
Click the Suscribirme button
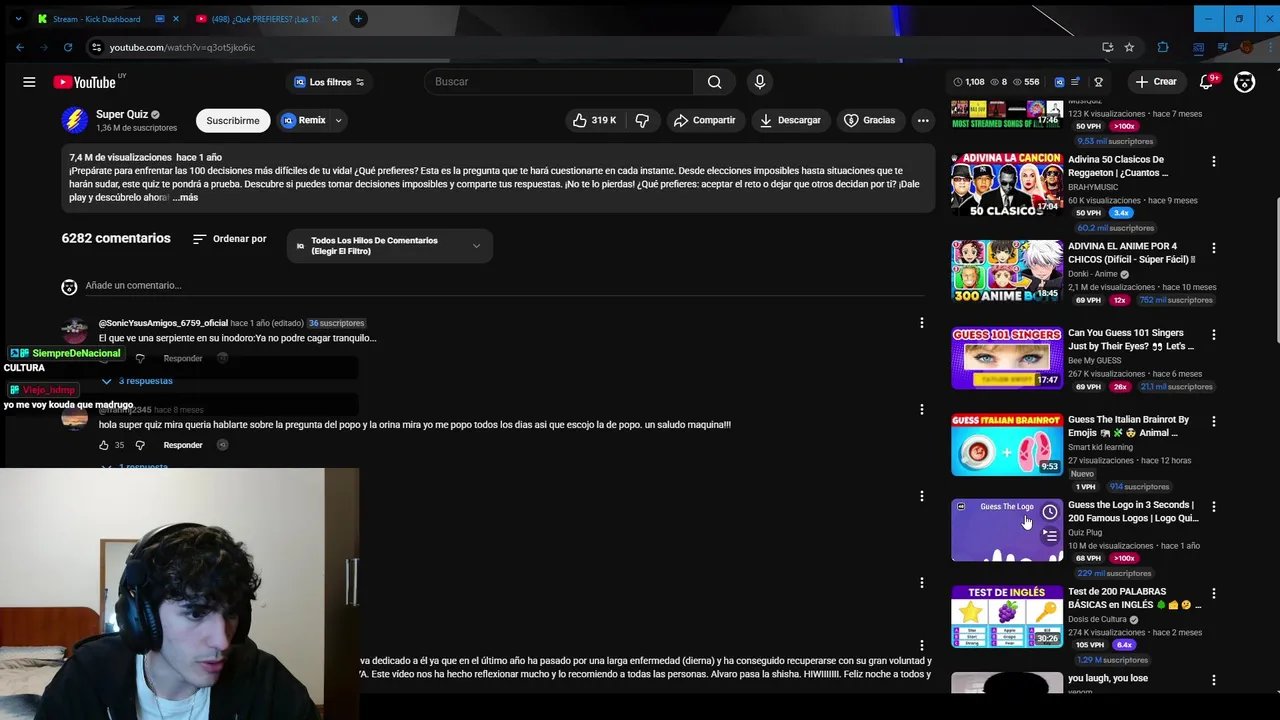pos(233,120)
